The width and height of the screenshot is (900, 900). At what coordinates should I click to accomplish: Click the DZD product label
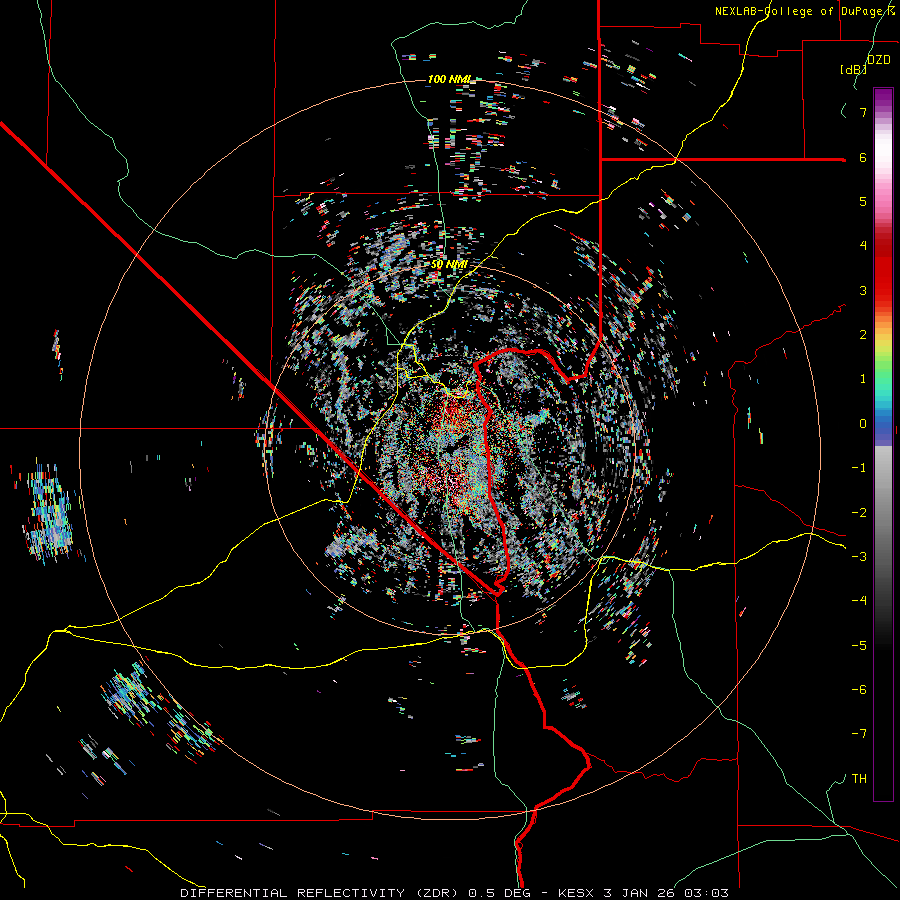878,60
